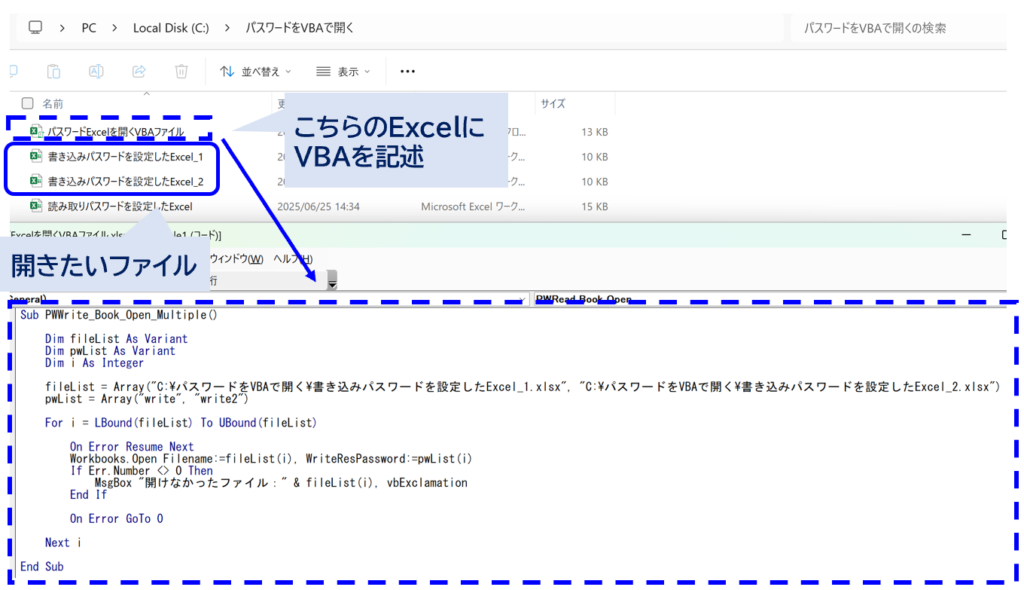The height and width of the screenshot is (590, 1024).
Task: Click code line On Error Resume Next
Action: [x=131, y=447]
